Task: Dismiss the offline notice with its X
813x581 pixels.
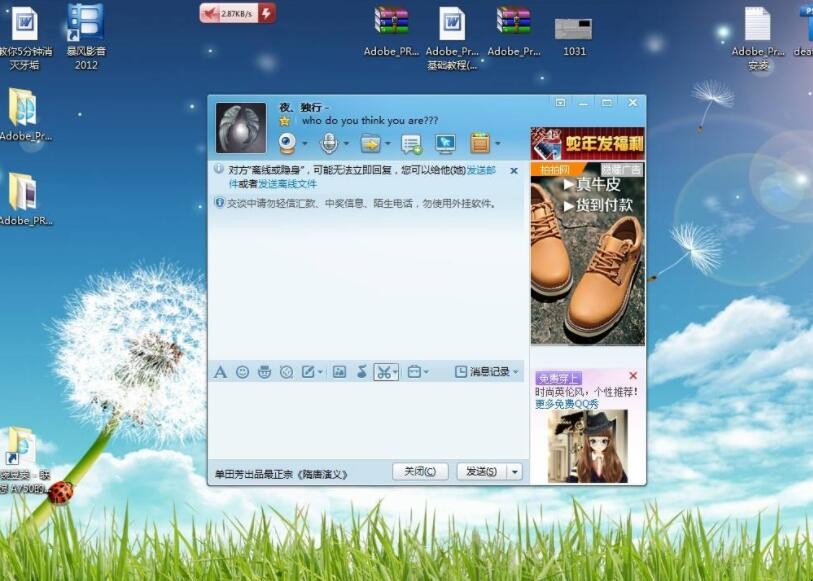Action: (514, 171)
